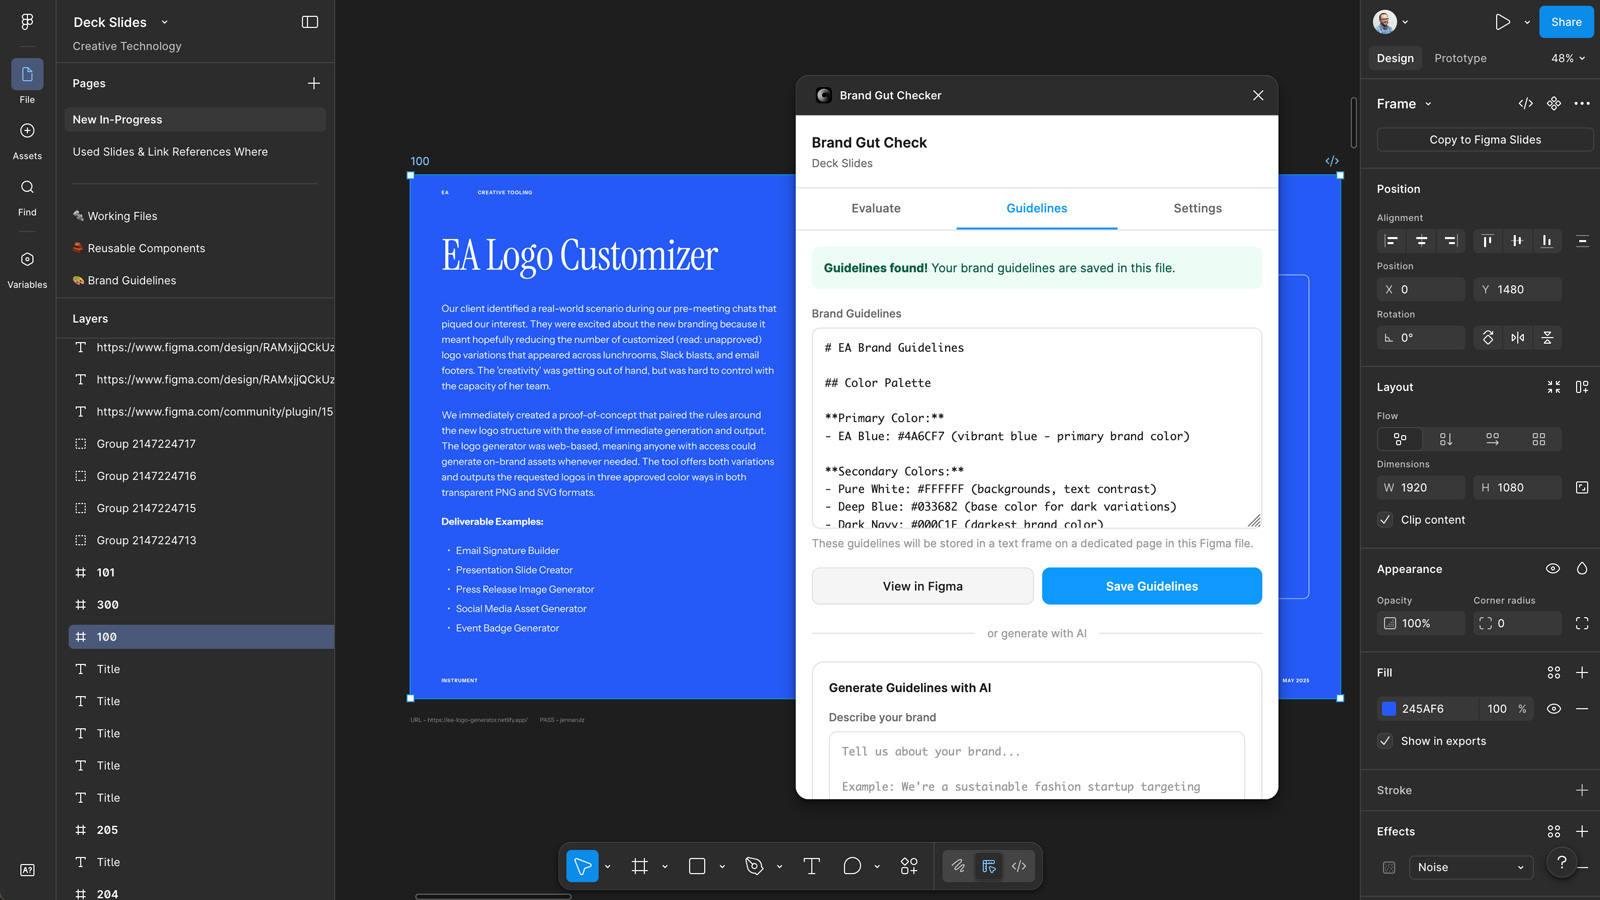Align selection to left
Screen dimensions: 1600x900
[1391, 241]
